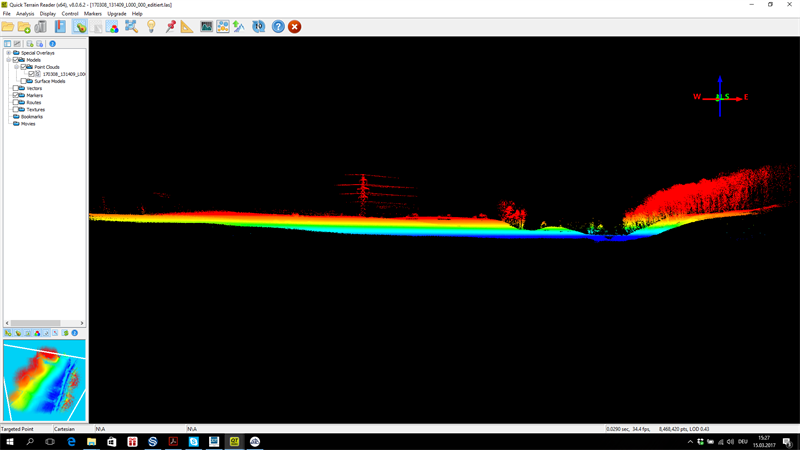Click the blue question mark help icon
Image resolution: width=800 pixels, height=450 pixels.
(278, 27)
